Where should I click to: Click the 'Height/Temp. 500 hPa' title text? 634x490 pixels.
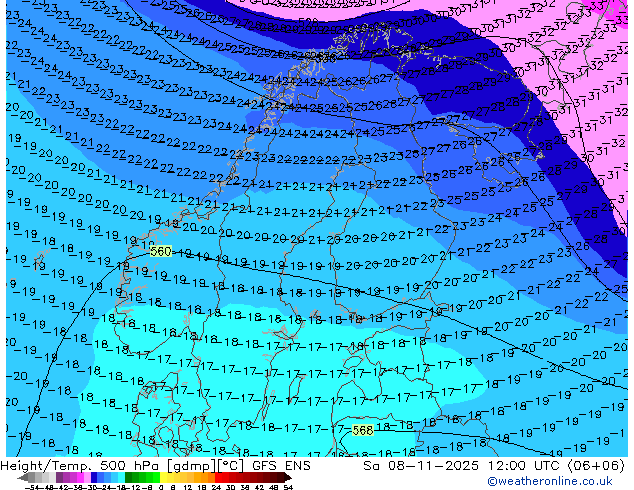click(80, 466)
